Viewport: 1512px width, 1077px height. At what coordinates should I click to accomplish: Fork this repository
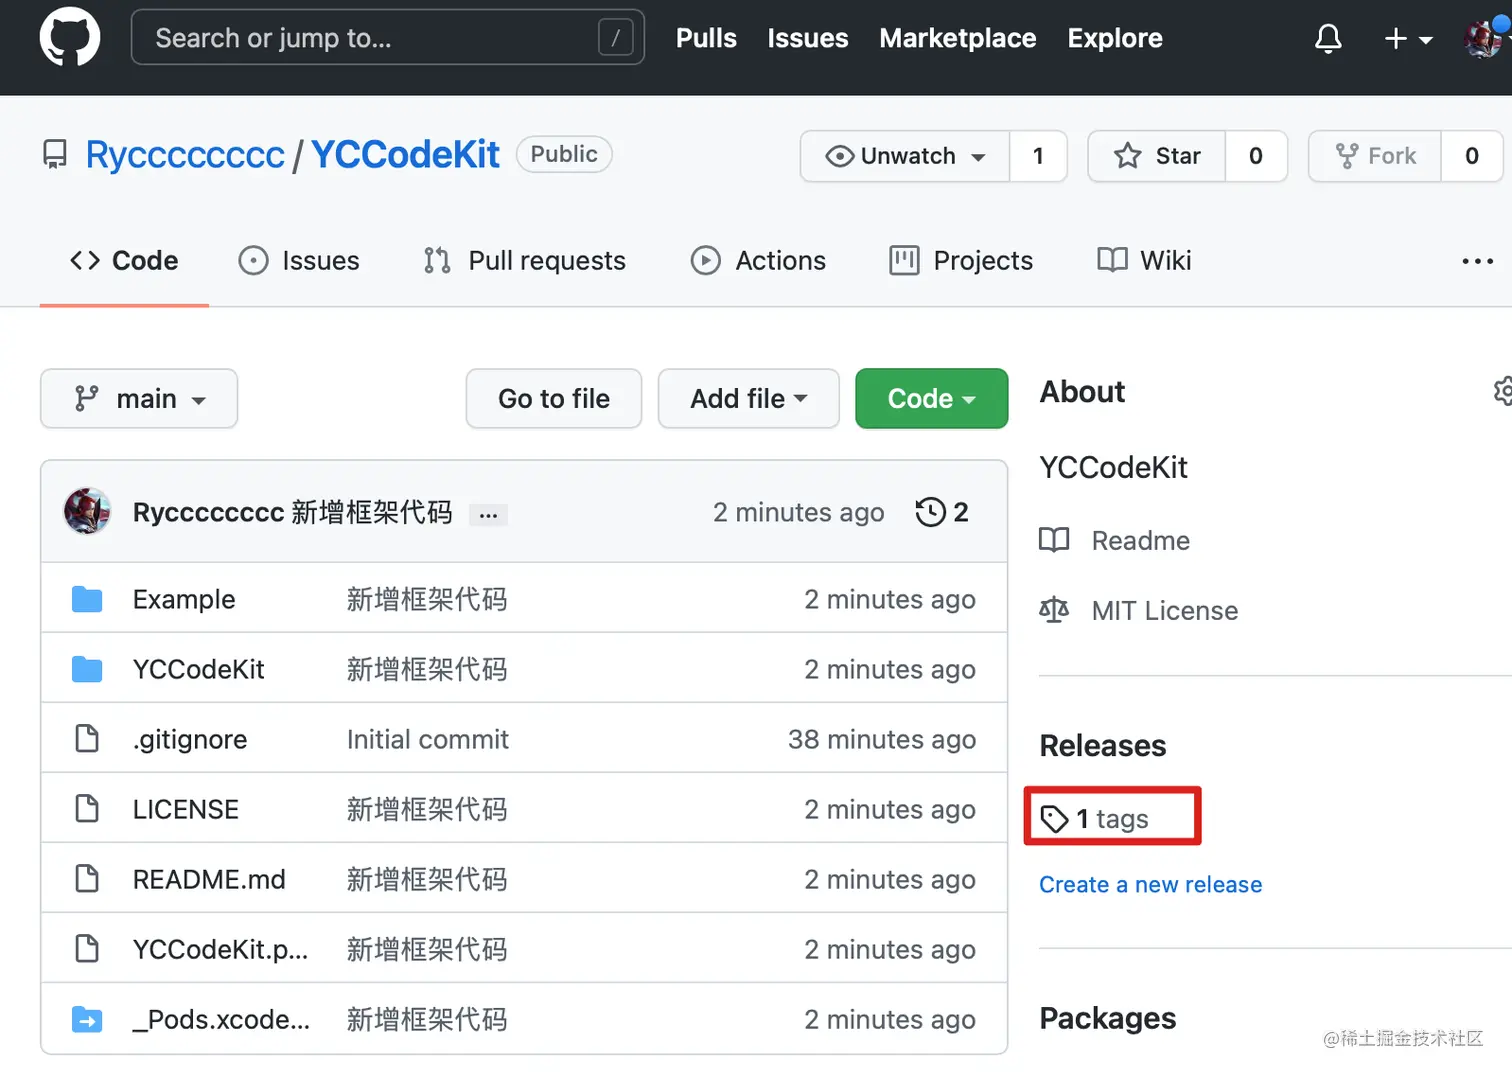[1375, 156]
